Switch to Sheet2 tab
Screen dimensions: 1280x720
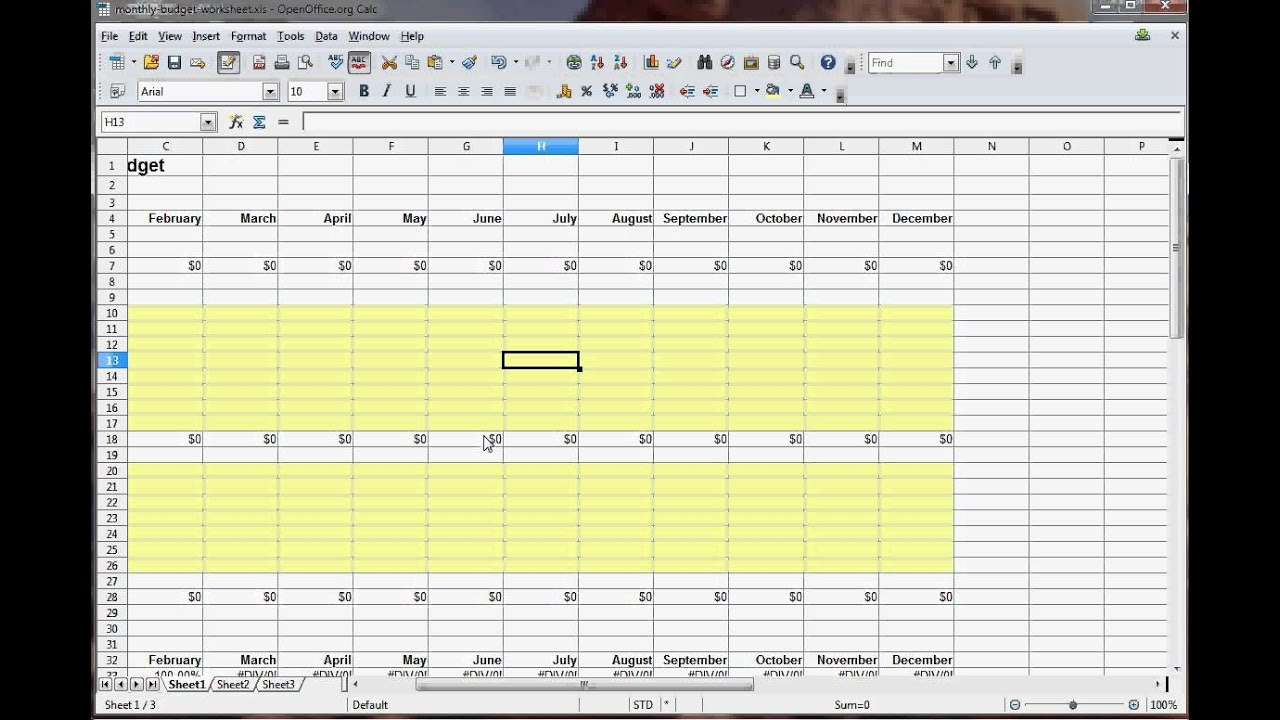pyautogui.click(x=231, y=684)
